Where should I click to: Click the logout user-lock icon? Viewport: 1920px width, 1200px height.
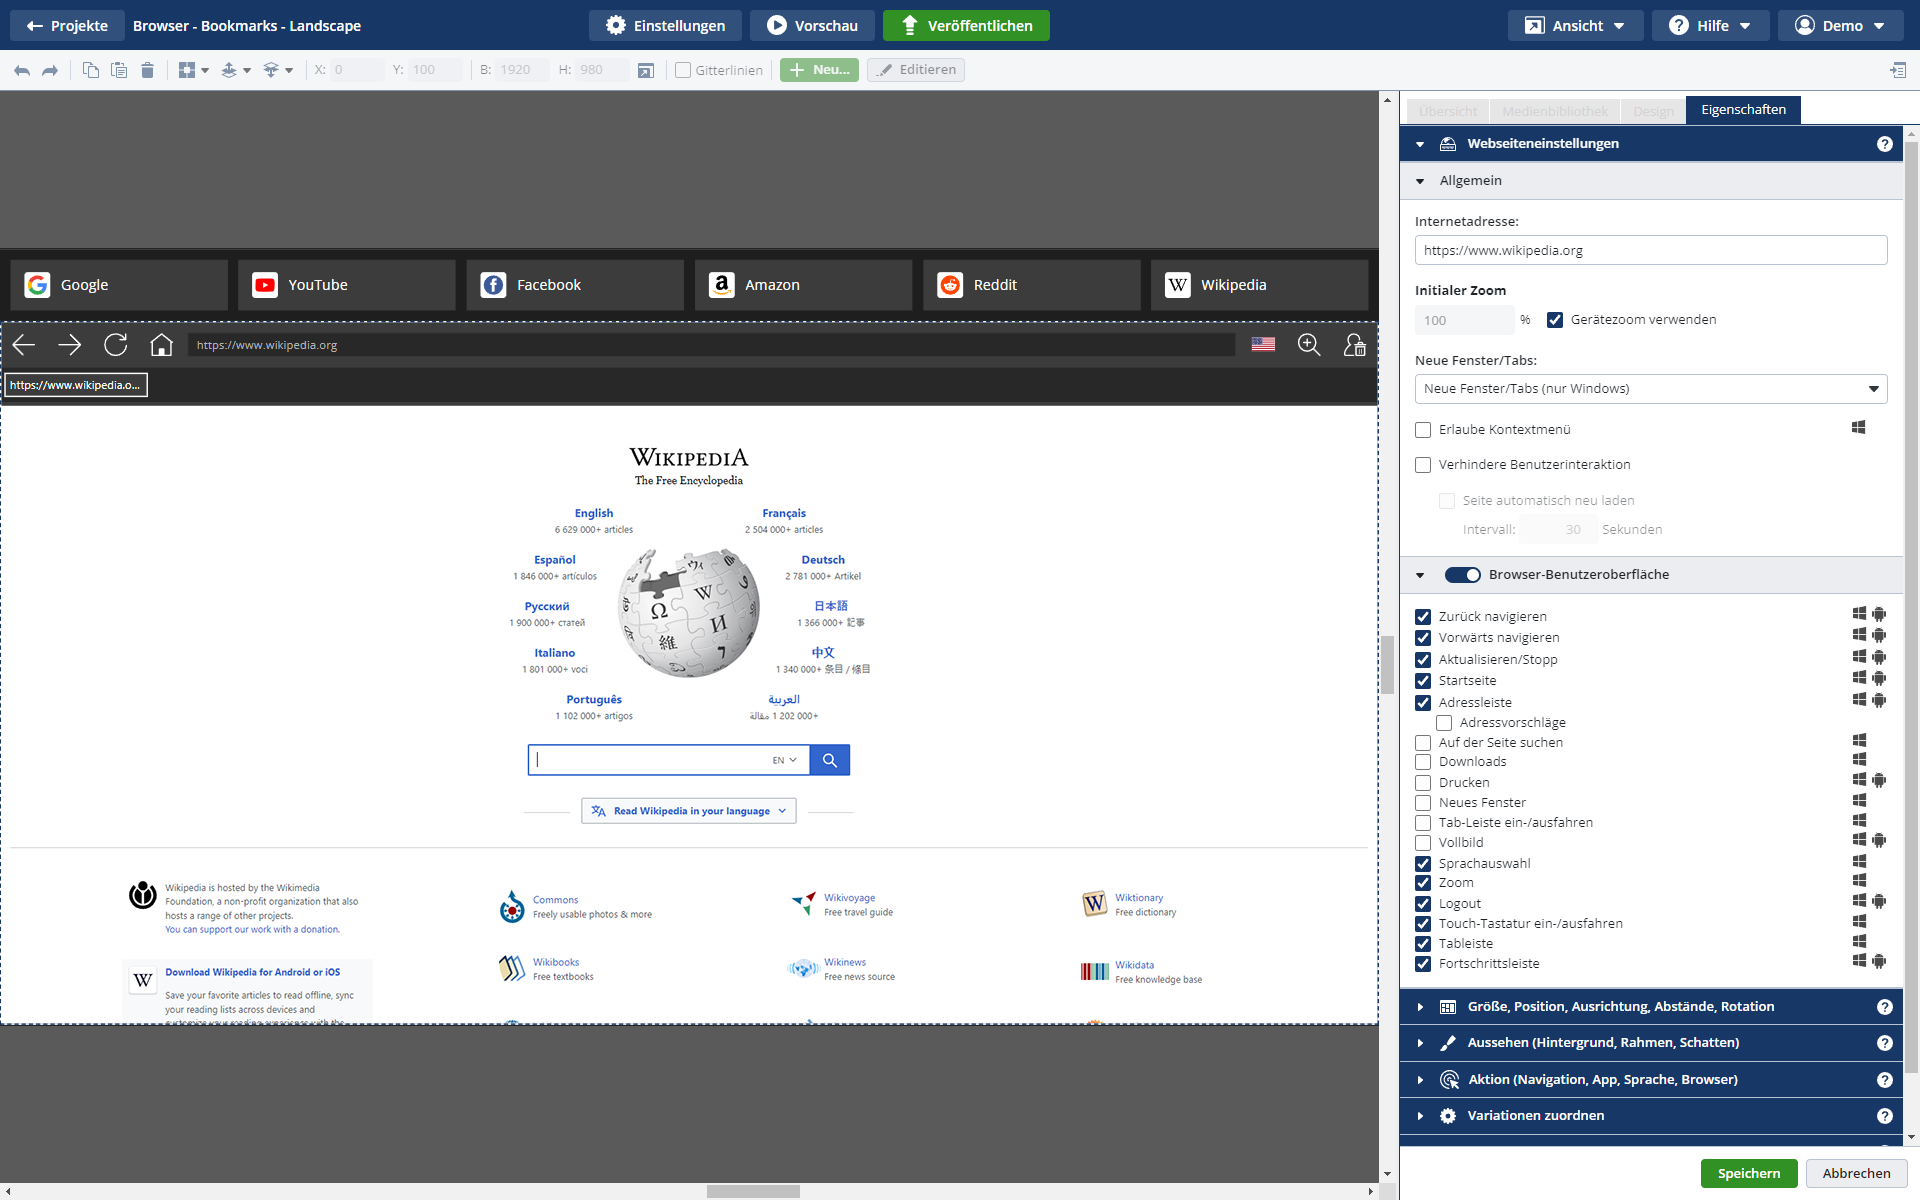(1354, 345)
